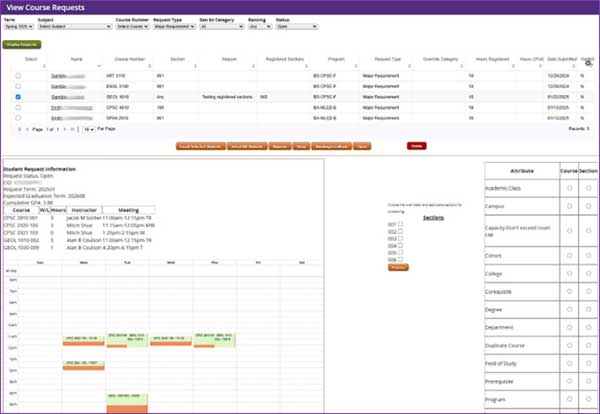
Task: Sort by the Request Type column arrows
Action: tap(409, 66)
